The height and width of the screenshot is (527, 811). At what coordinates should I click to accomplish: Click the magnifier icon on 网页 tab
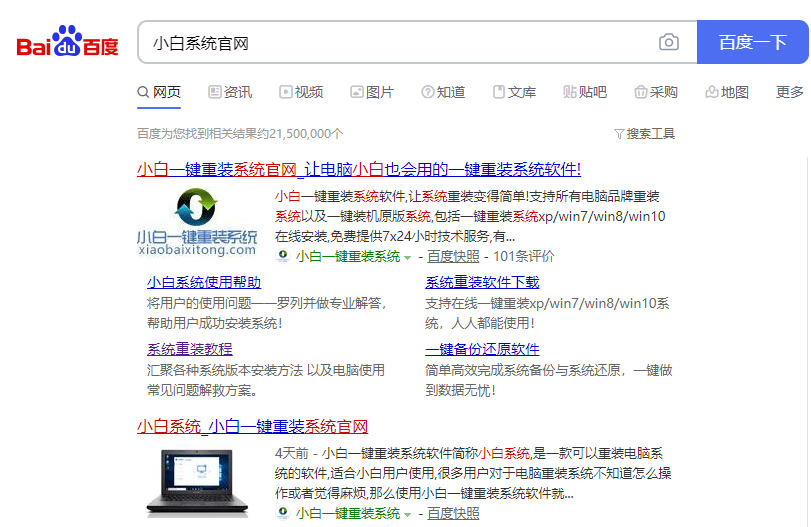(x=143, y=93)
